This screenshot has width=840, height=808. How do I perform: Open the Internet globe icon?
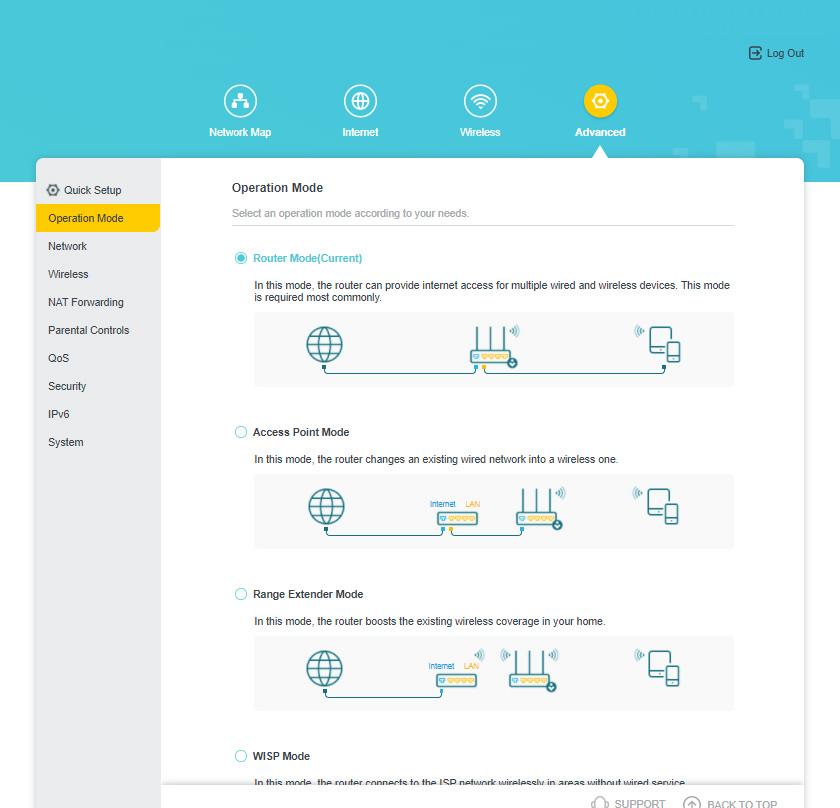360,101
